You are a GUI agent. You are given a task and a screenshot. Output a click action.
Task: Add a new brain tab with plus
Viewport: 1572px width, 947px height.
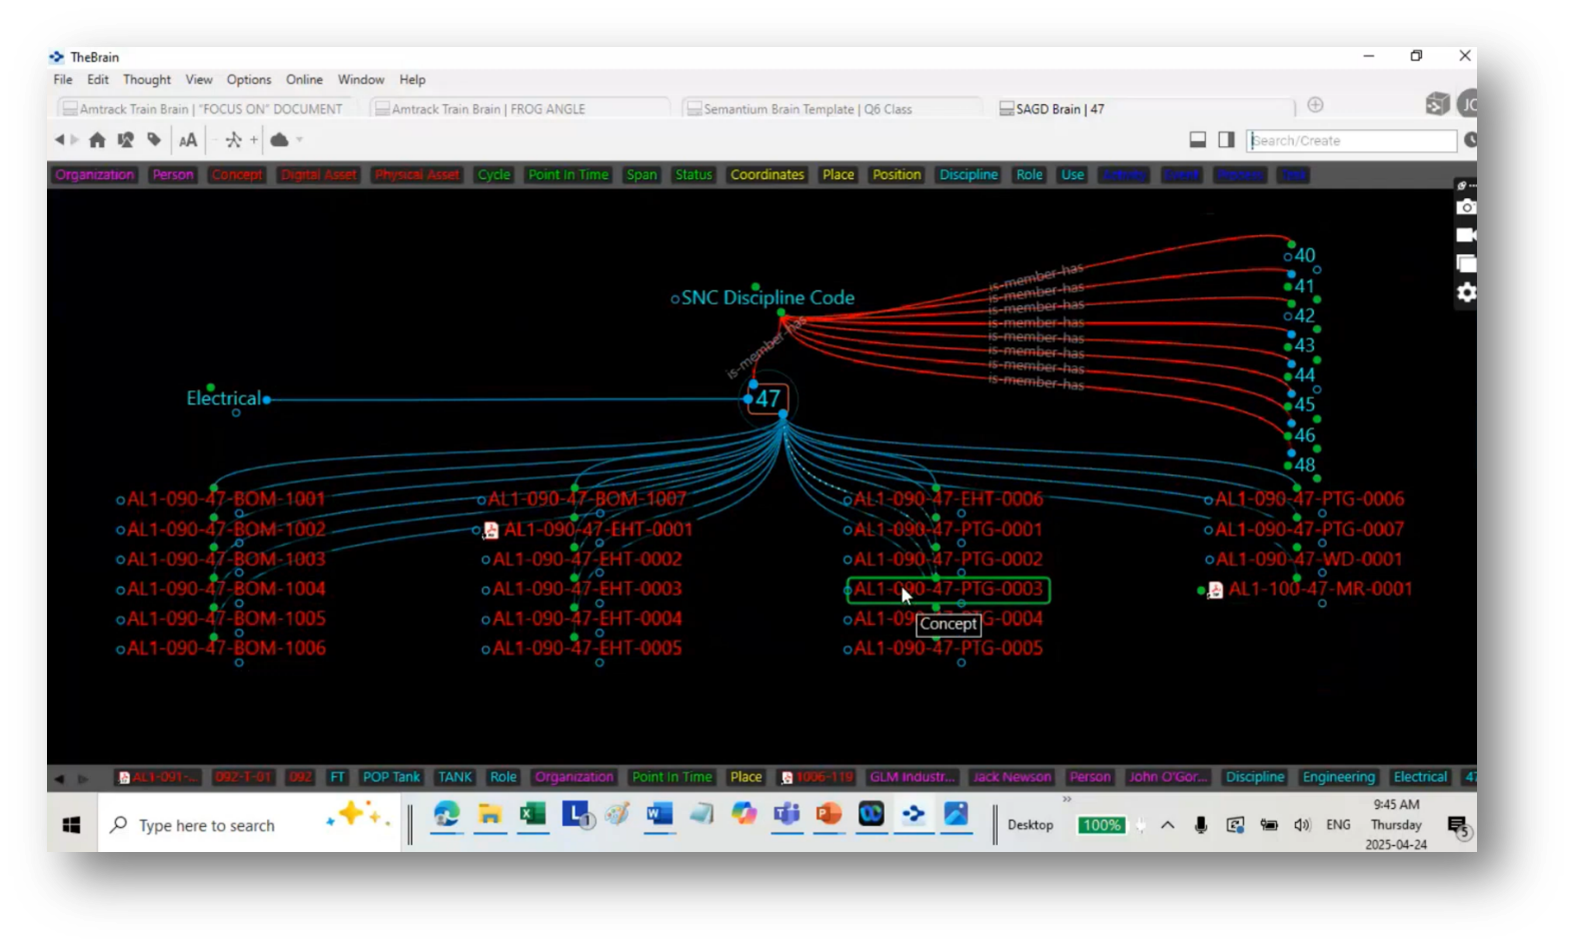1315,105
